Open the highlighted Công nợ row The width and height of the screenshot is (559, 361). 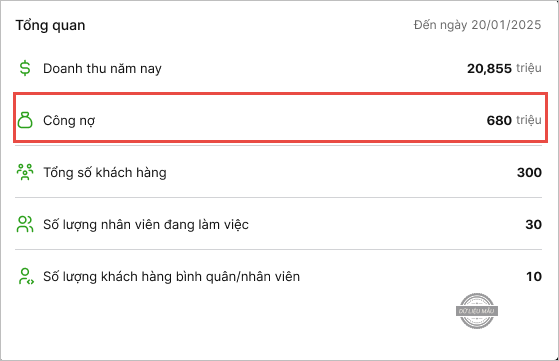[280, 118]
